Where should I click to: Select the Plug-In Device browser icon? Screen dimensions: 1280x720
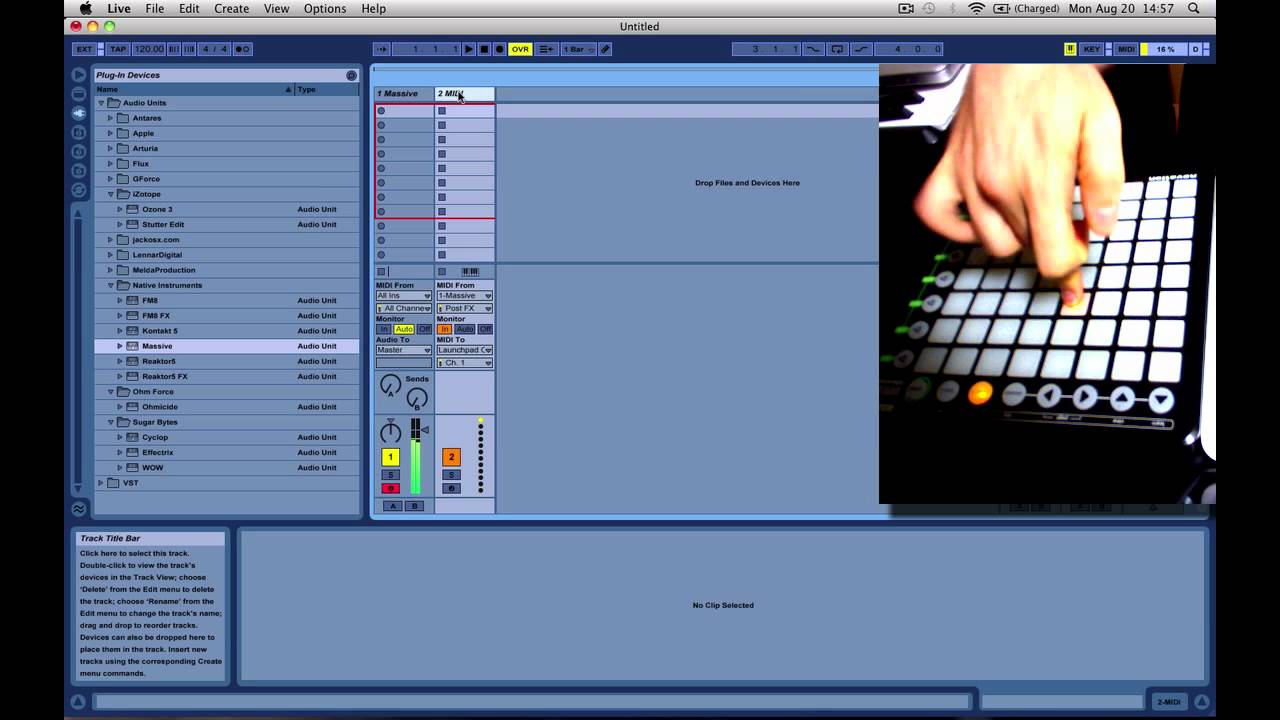pyautogui.click(x=79, y=113)
